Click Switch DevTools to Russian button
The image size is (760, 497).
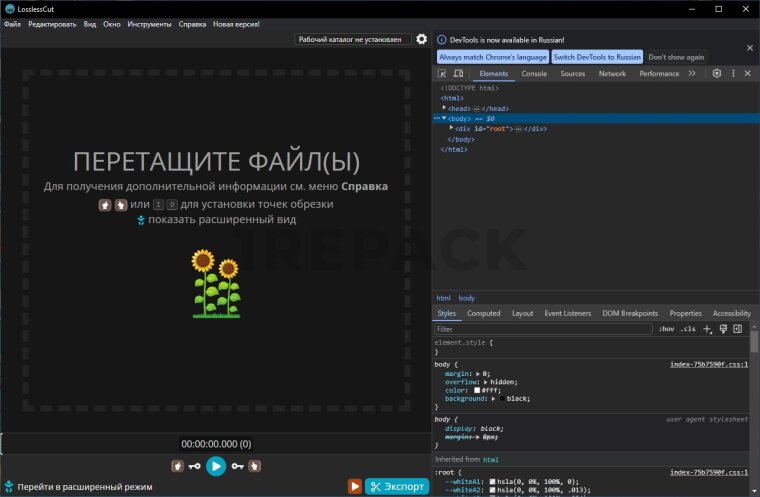coord(597,57)
